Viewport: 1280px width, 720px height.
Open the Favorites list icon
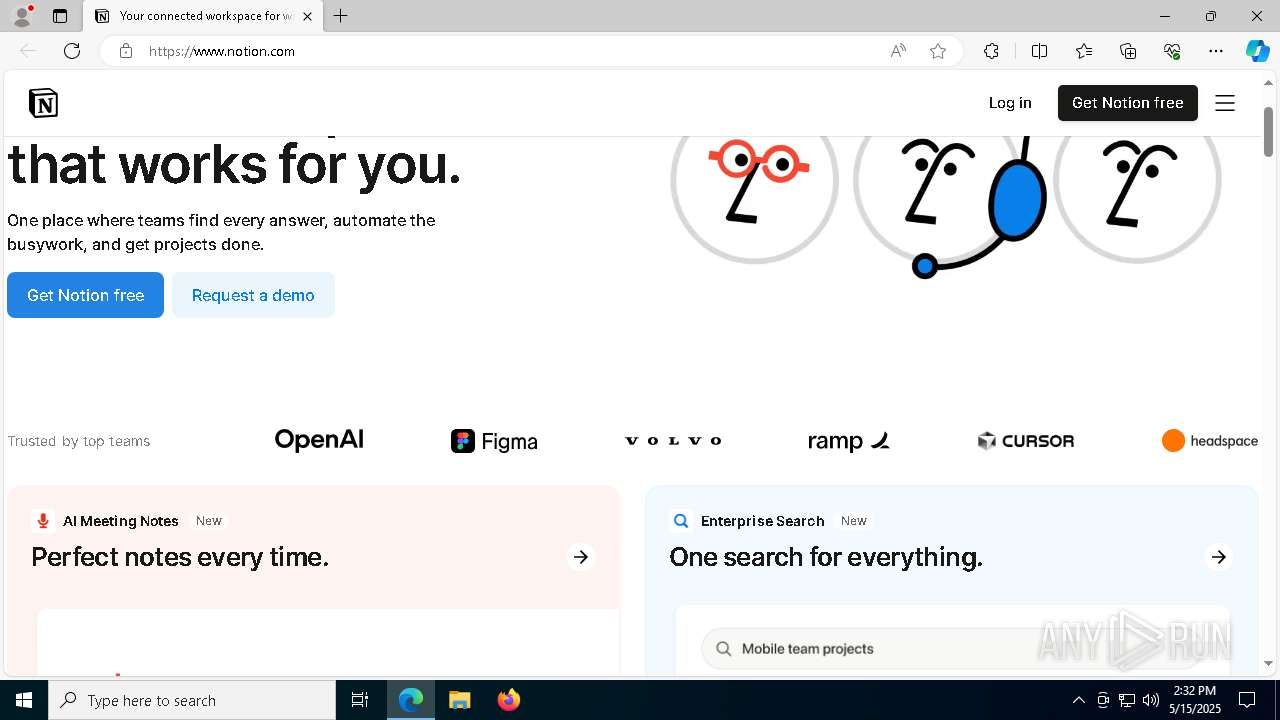click(1084, 51)
